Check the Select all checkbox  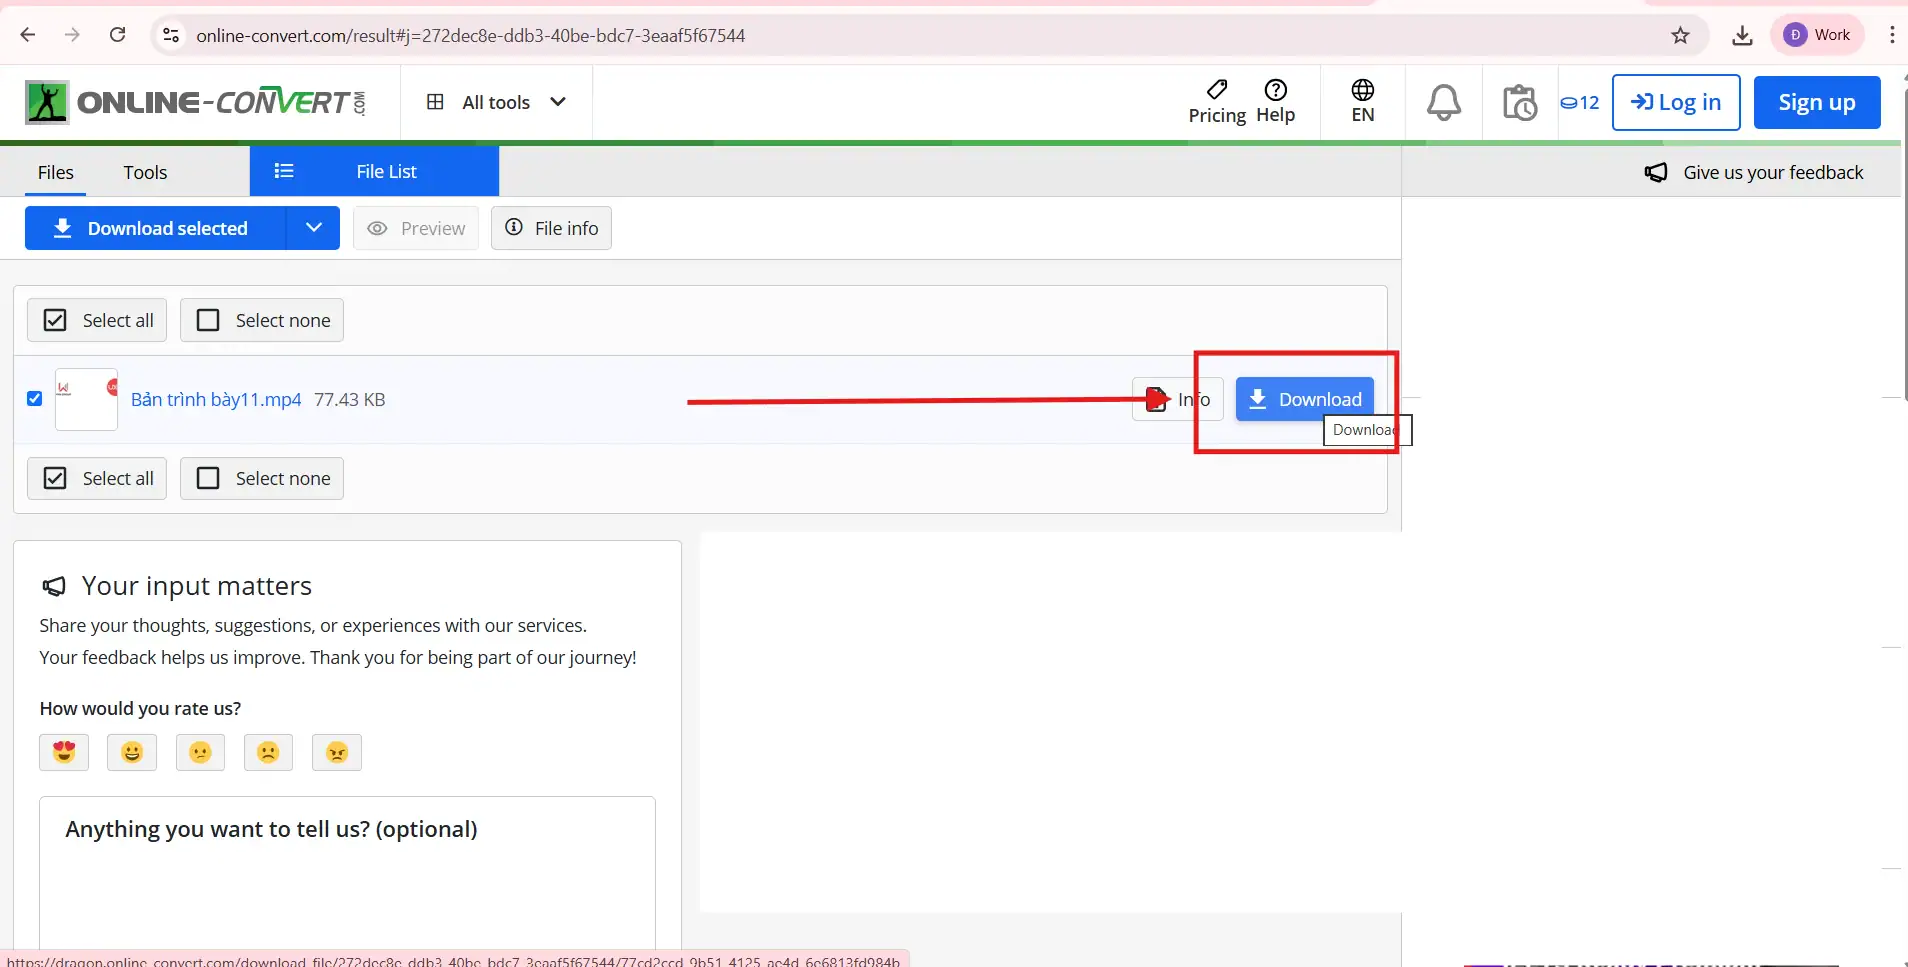[x=56, y=320]
